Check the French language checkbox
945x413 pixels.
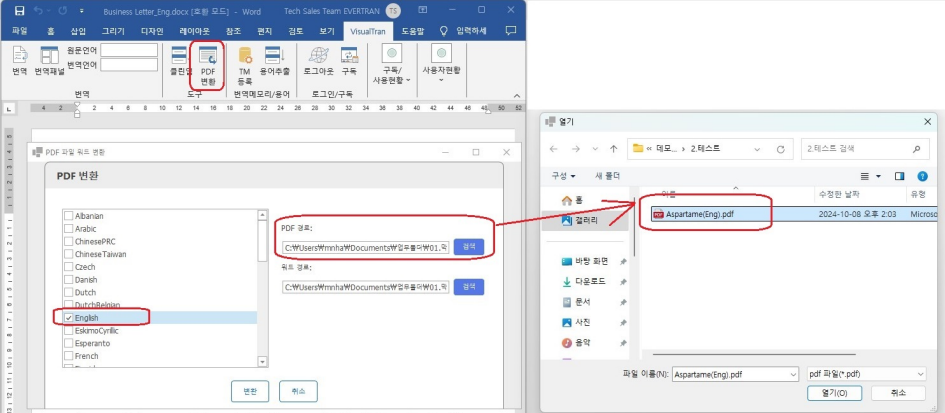pos(69,356)
